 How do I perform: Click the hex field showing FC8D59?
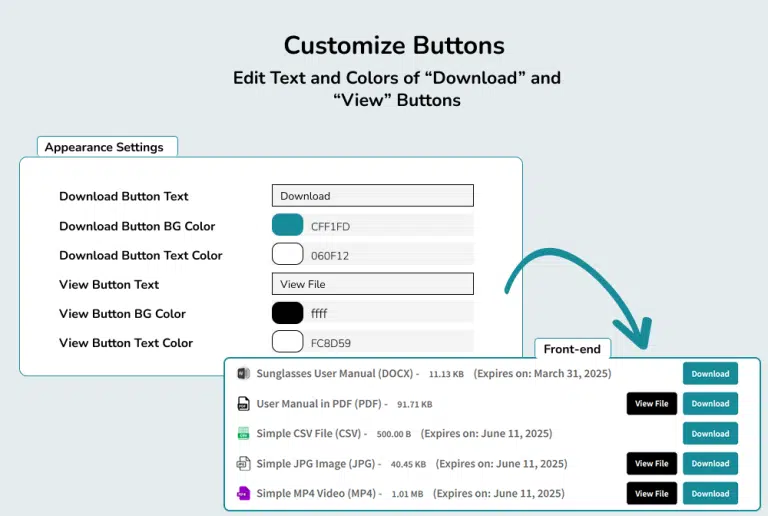point(388,343)
